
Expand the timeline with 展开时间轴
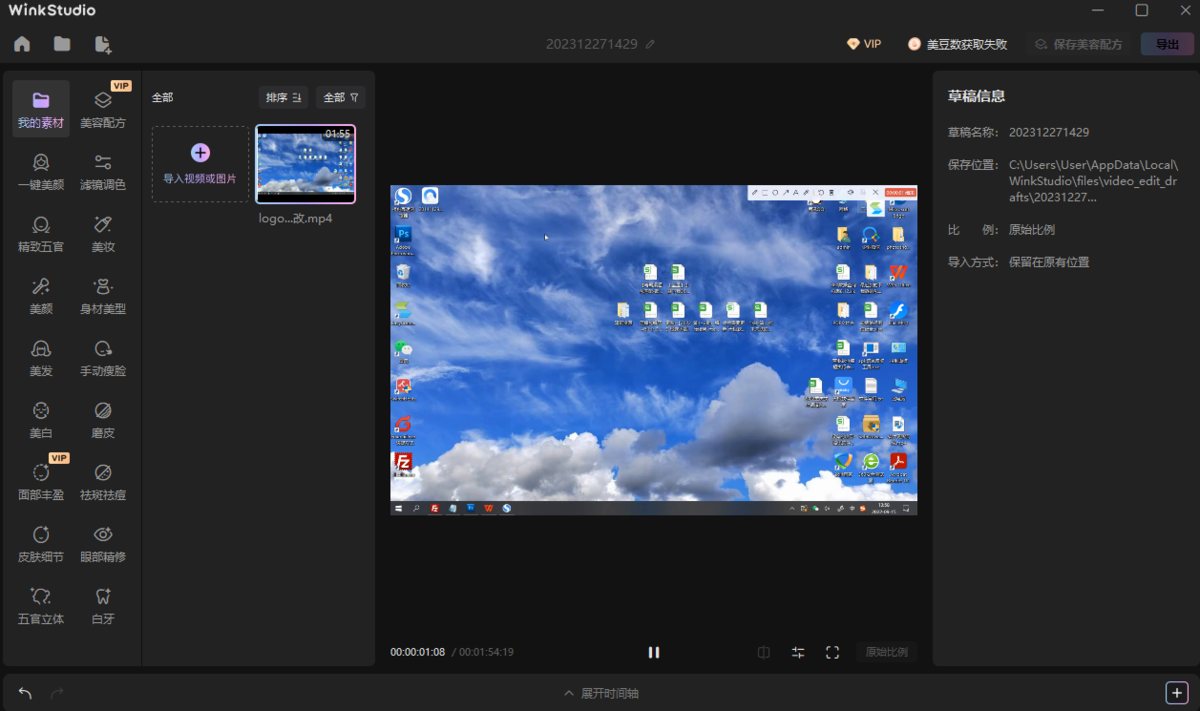tap(601, 692)
